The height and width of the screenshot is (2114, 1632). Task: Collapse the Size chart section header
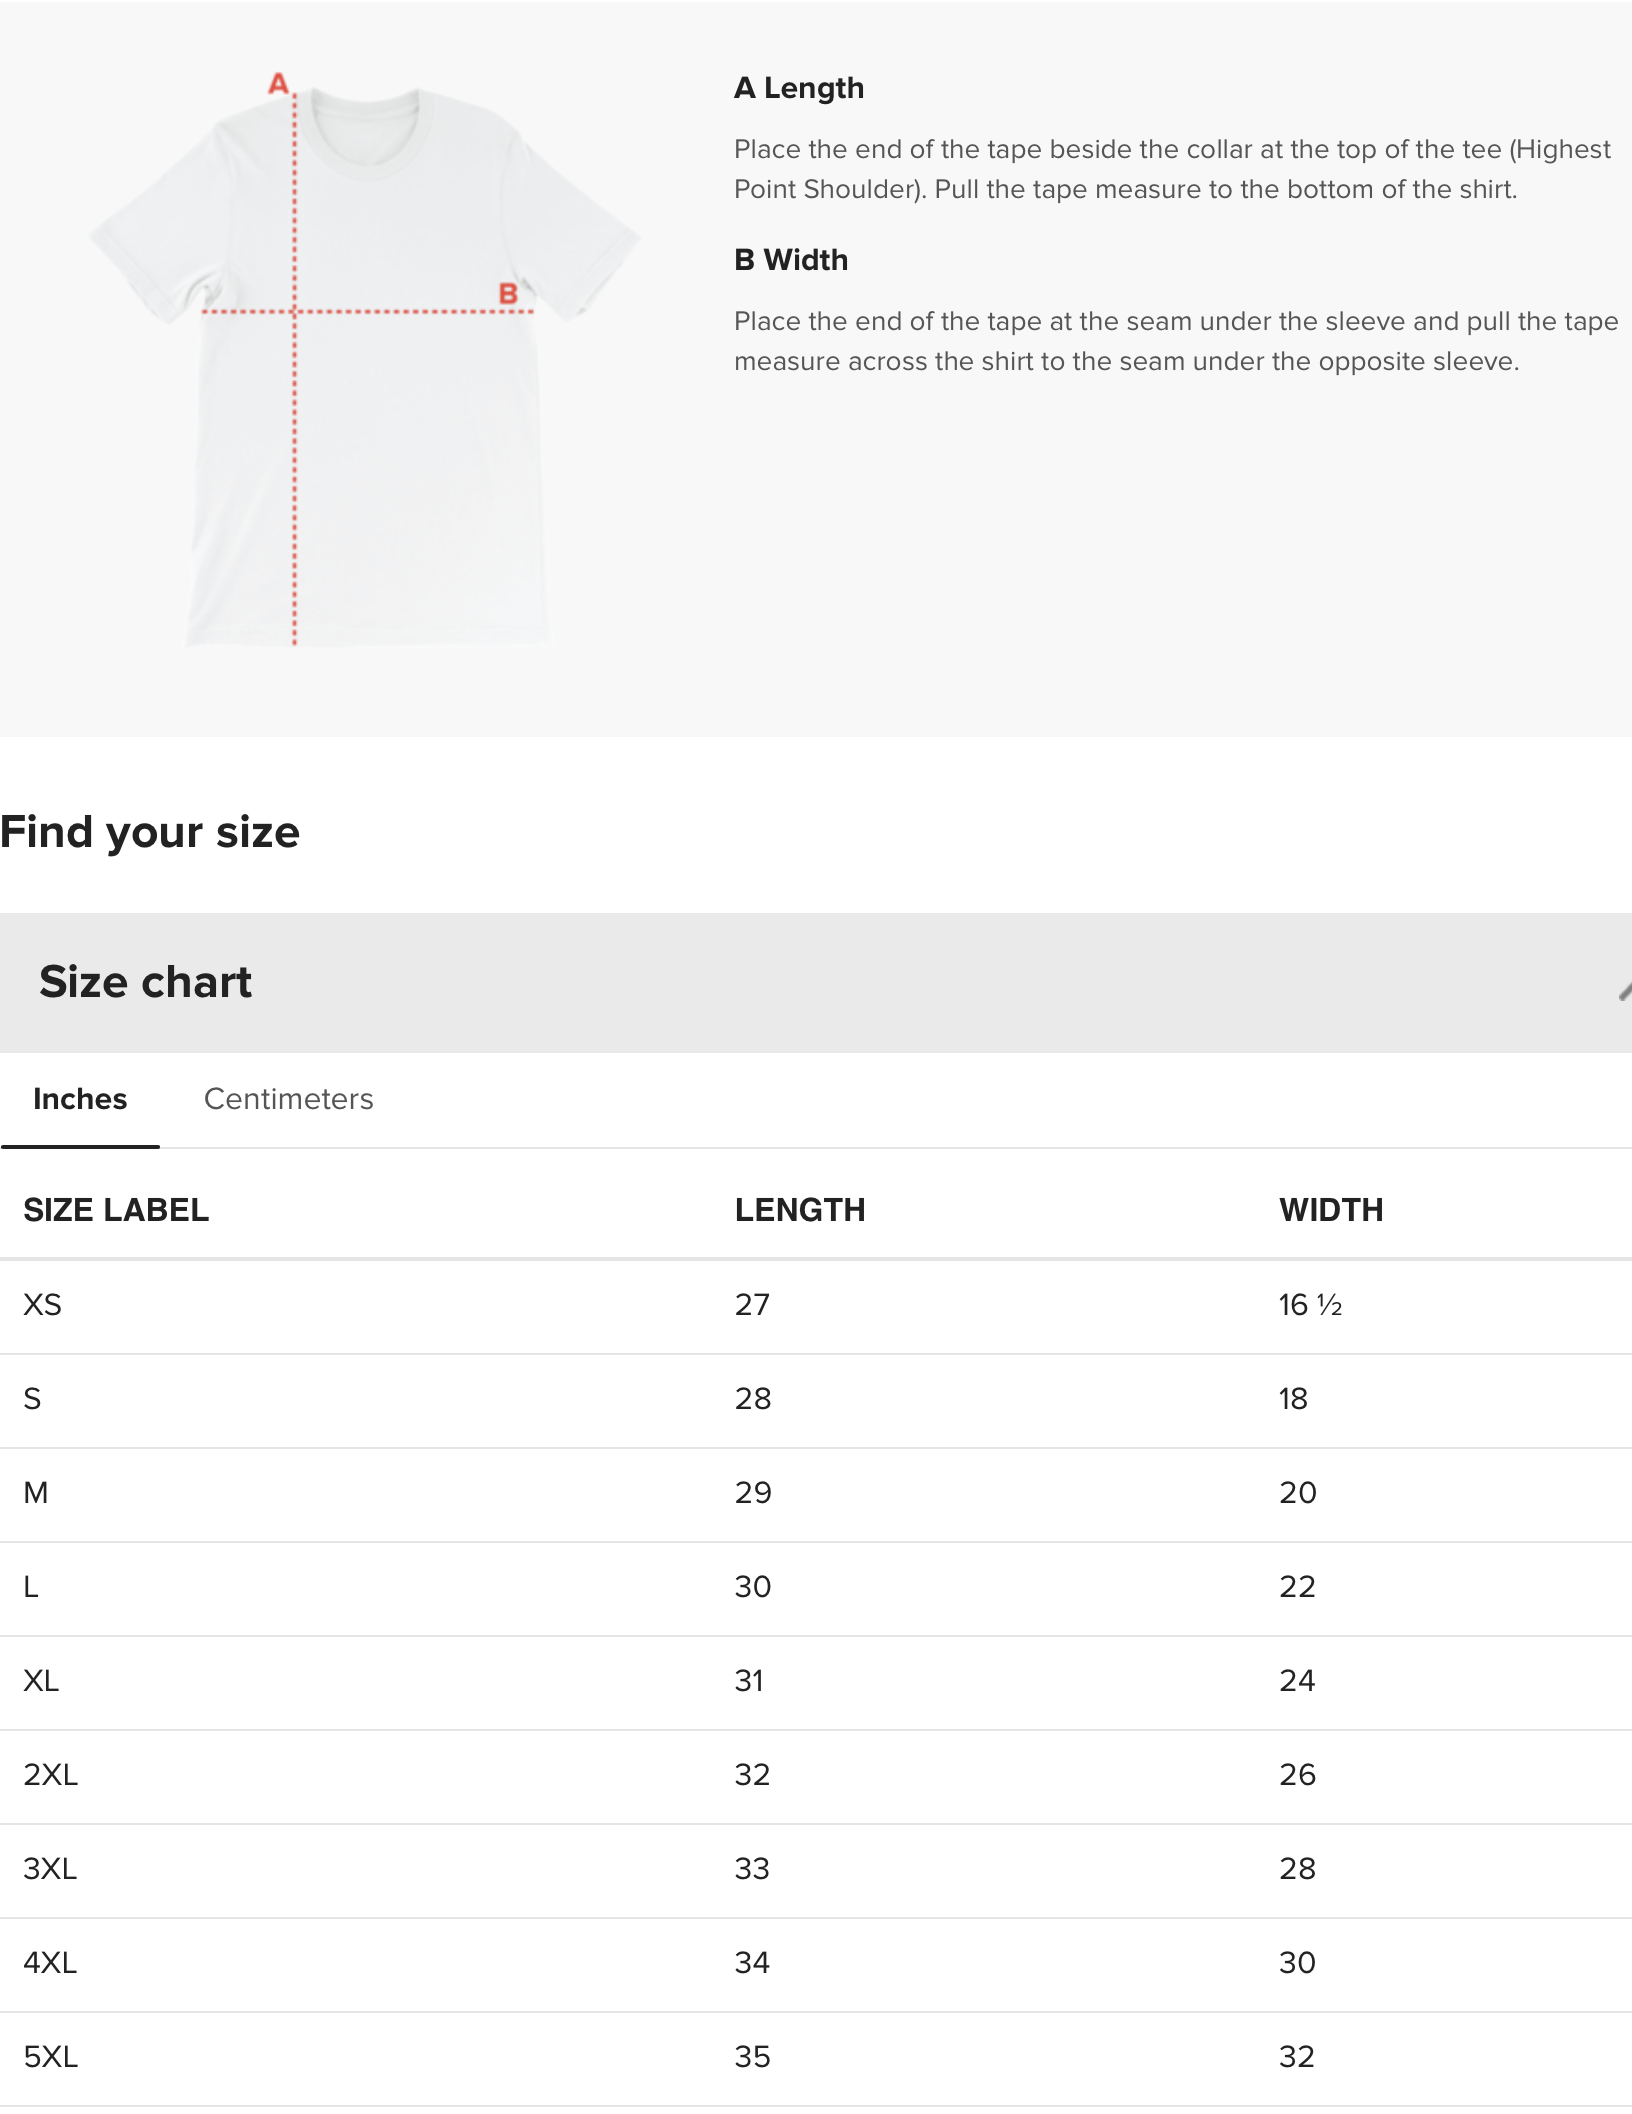click(x=146, y=982)
